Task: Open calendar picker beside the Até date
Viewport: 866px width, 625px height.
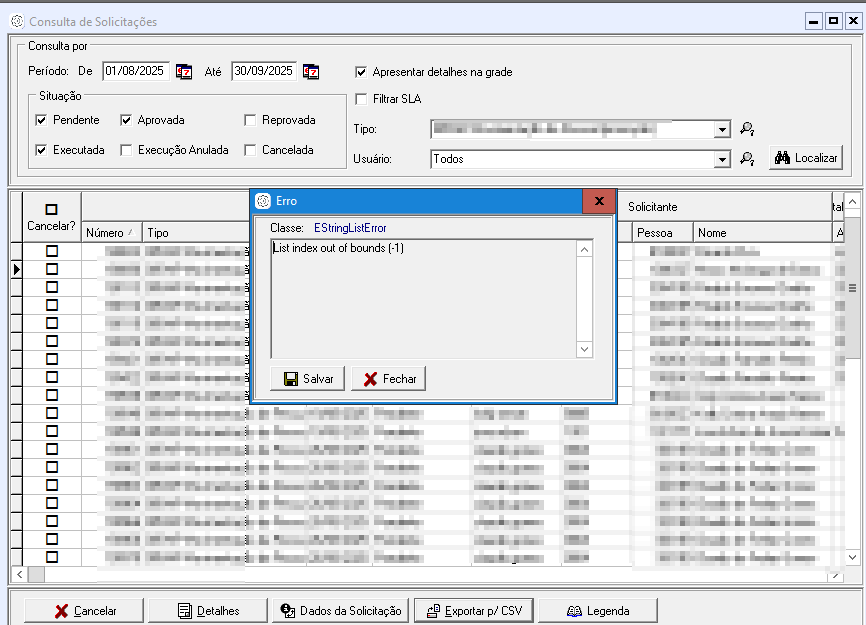Action: 311,71
